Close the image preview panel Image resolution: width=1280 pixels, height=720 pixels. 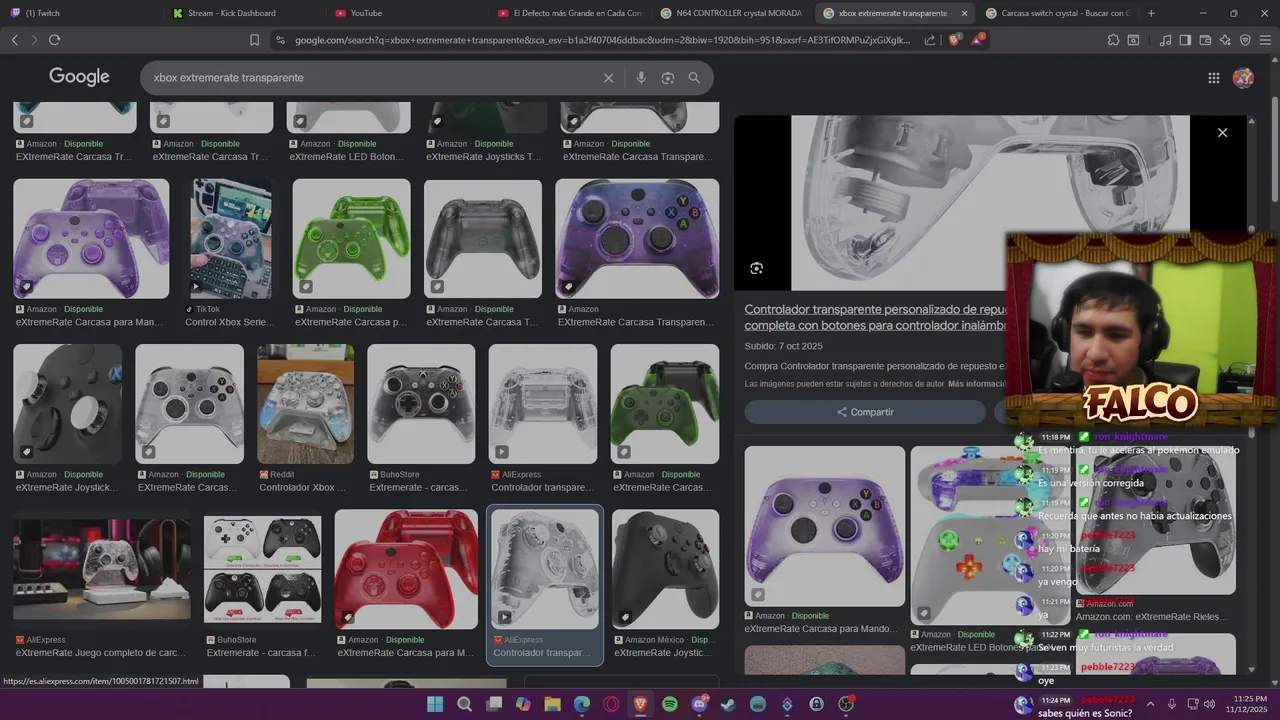(x=1222, y=132)
